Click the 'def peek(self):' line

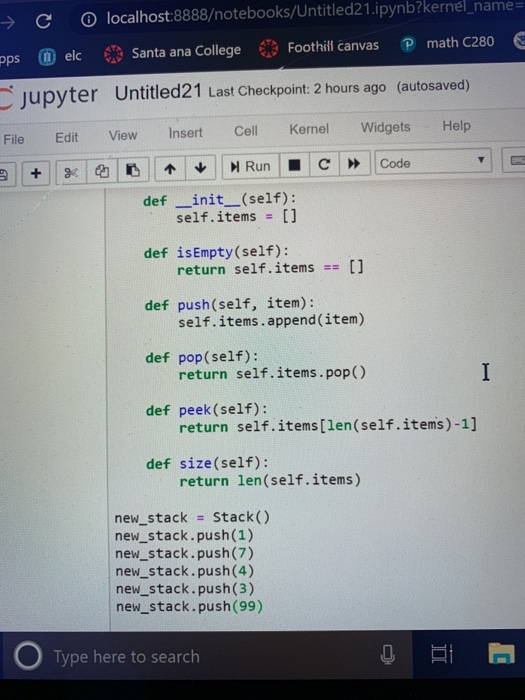[207, 410]
